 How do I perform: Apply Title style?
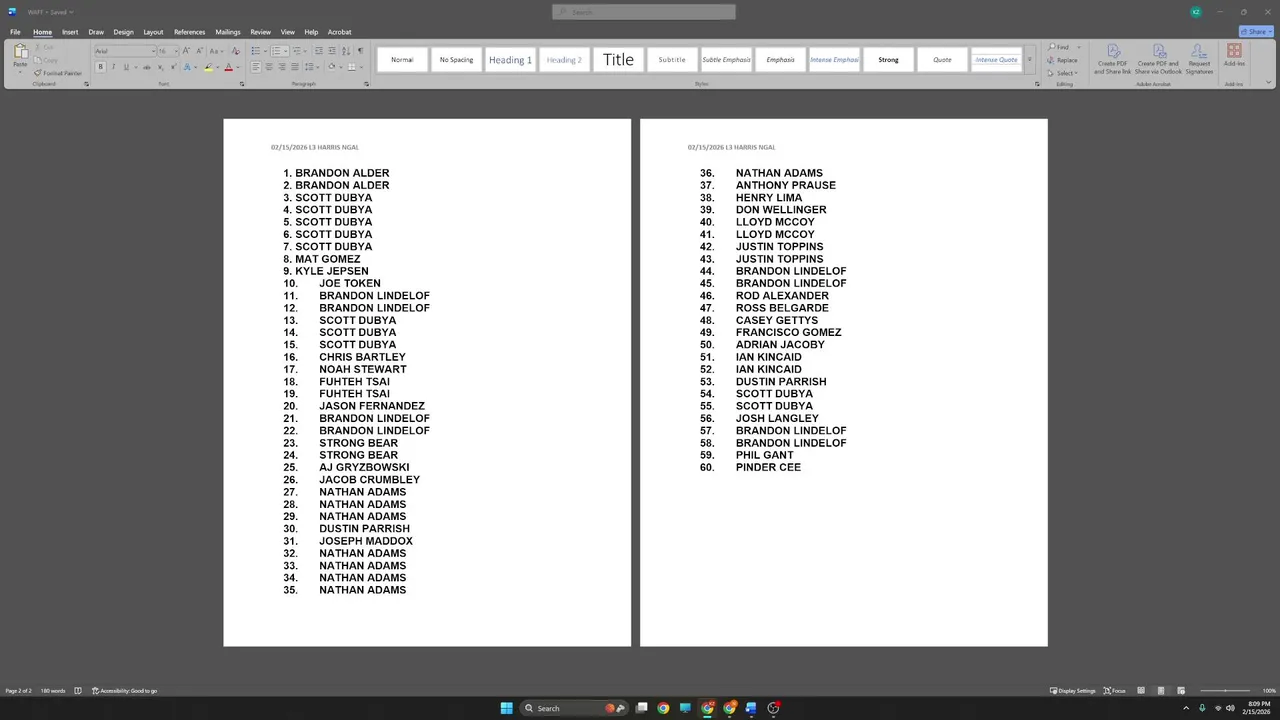(618, 60)
